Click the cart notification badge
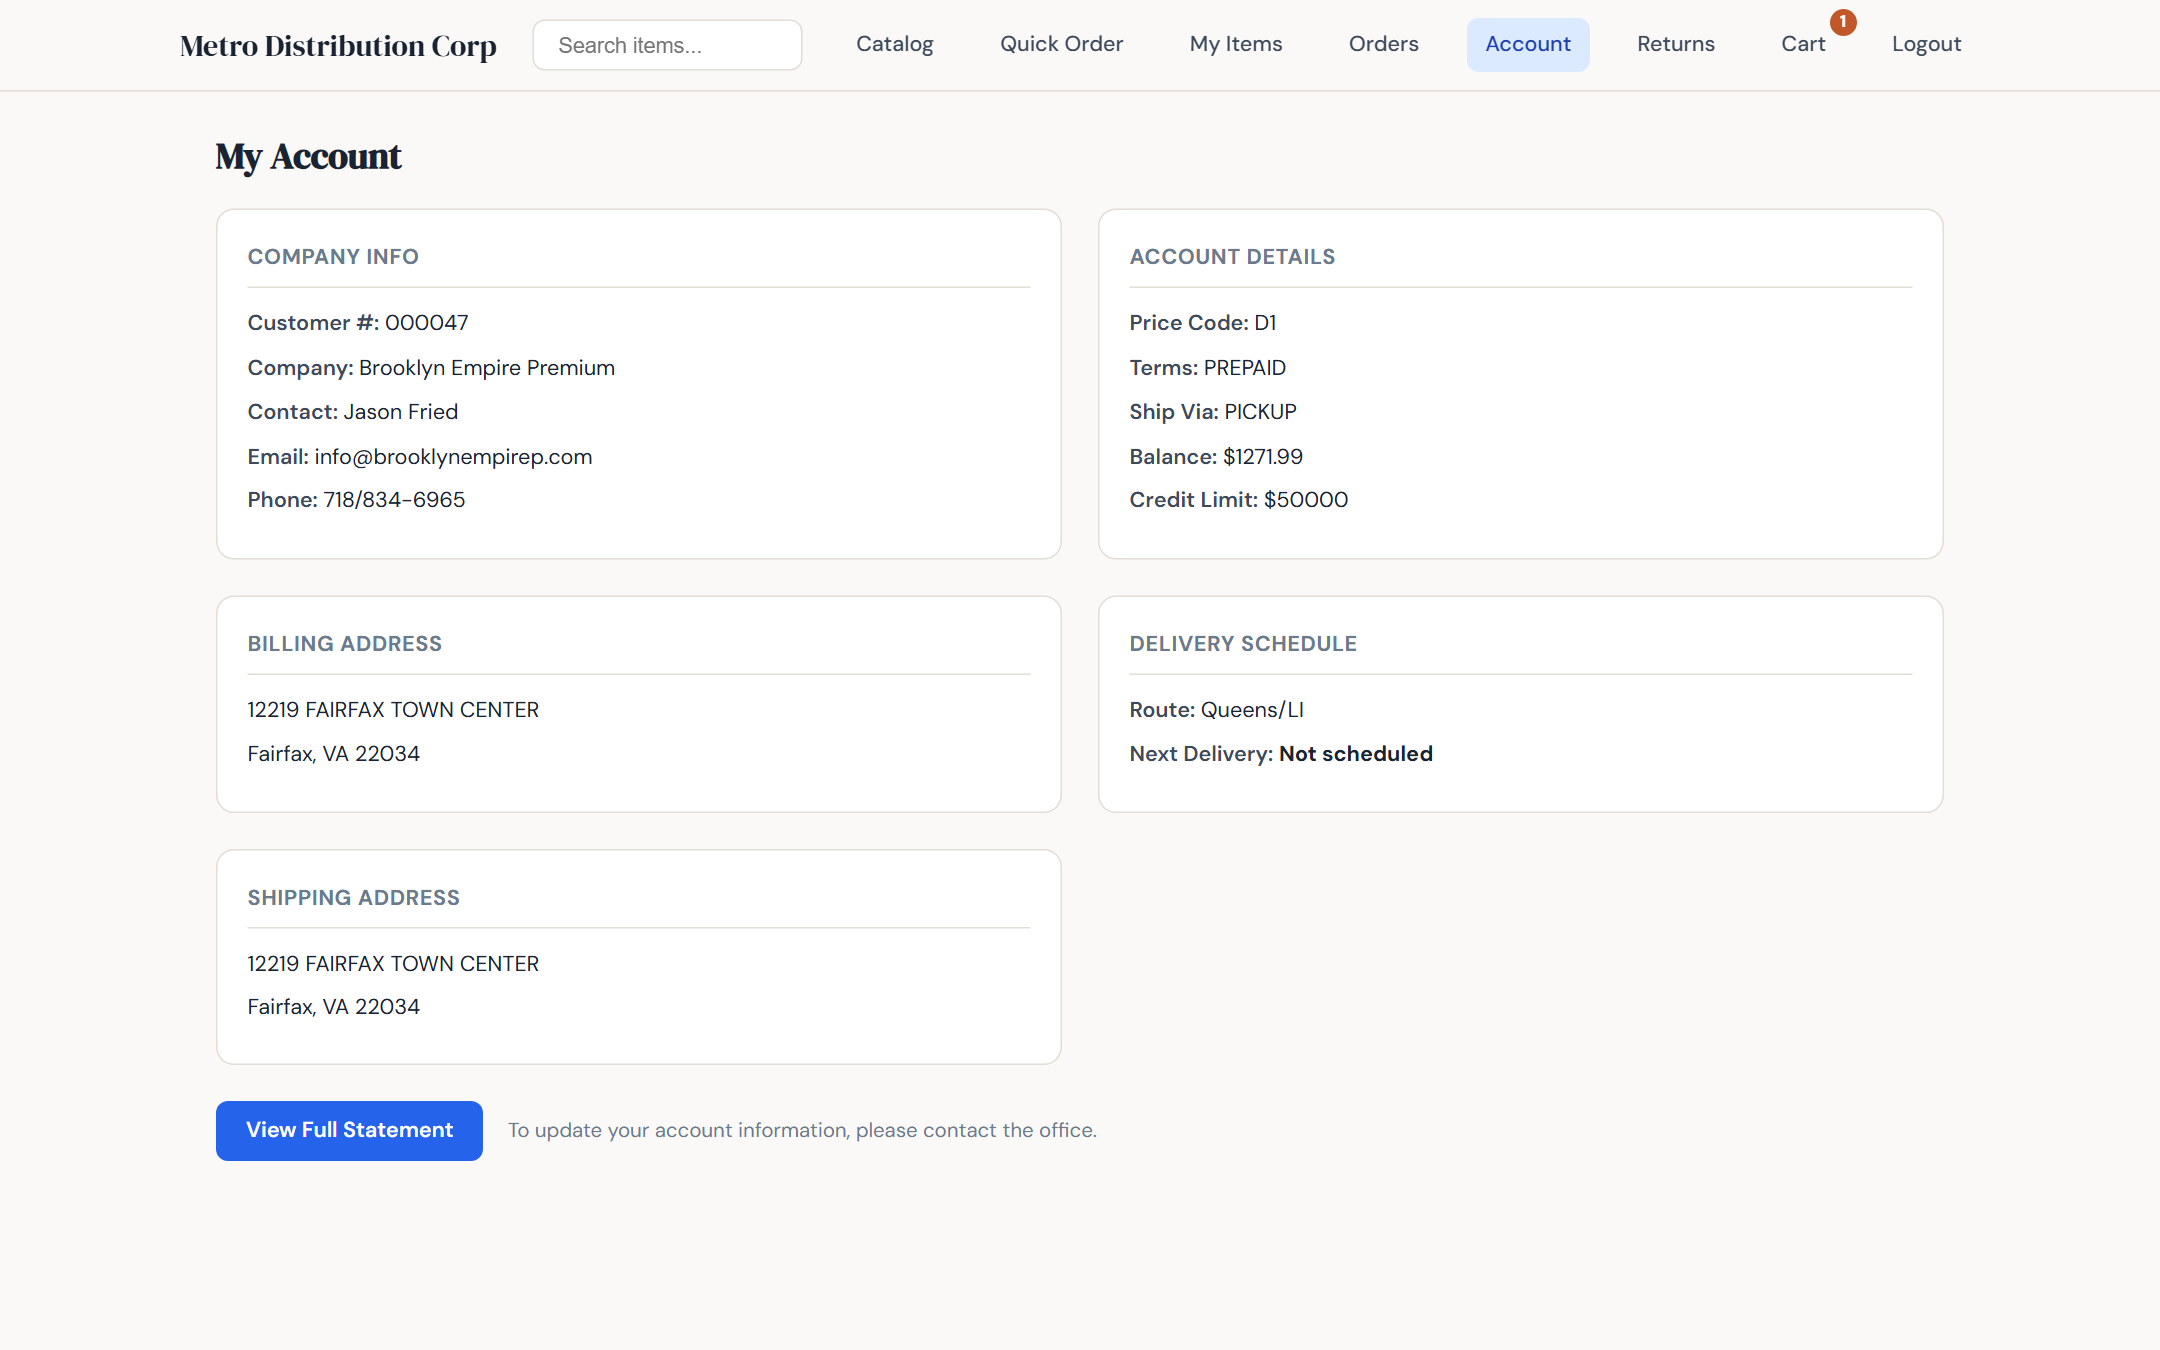Screen dimensions: 2160x1350 [x=1842, y=21]
